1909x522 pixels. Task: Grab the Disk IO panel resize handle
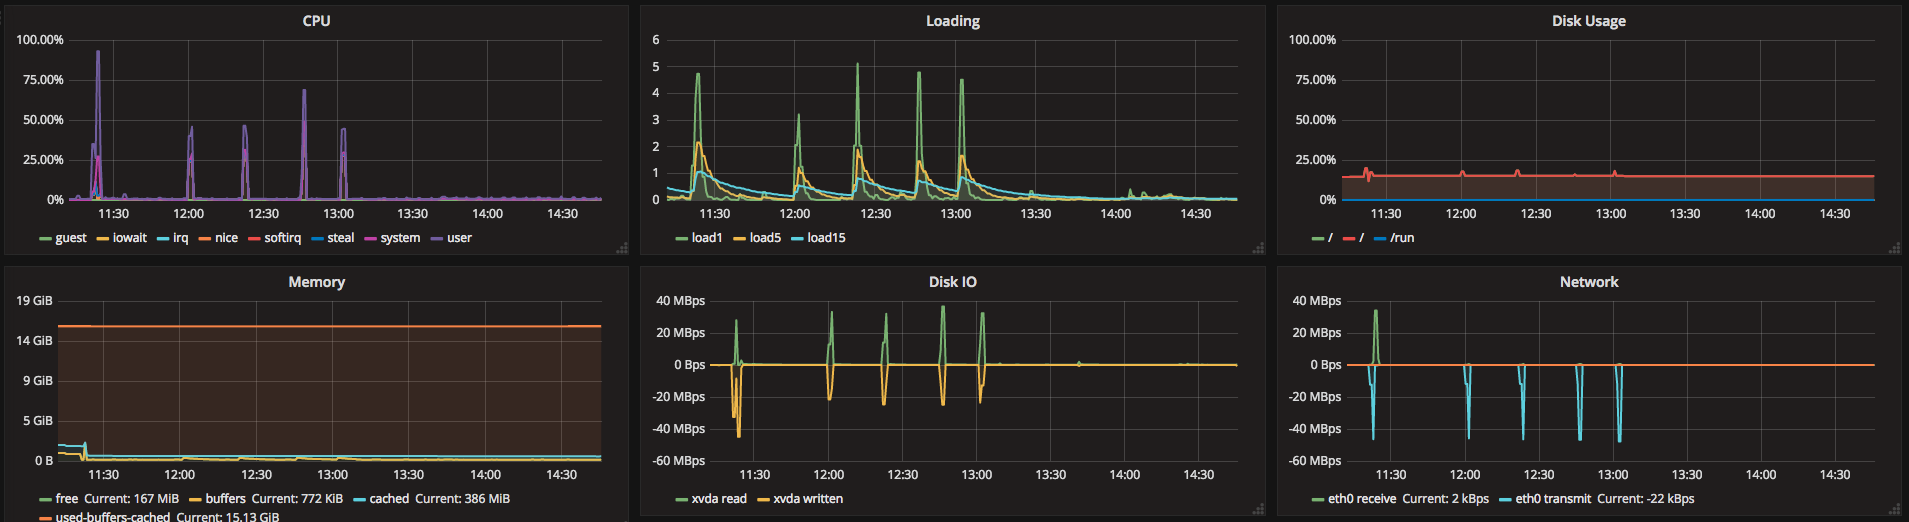(1258, 509)
